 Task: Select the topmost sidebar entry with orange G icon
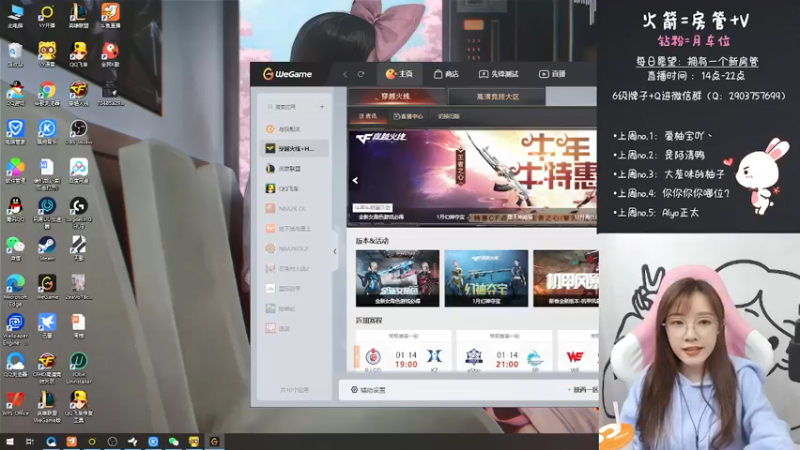click(x=295, y=129)
